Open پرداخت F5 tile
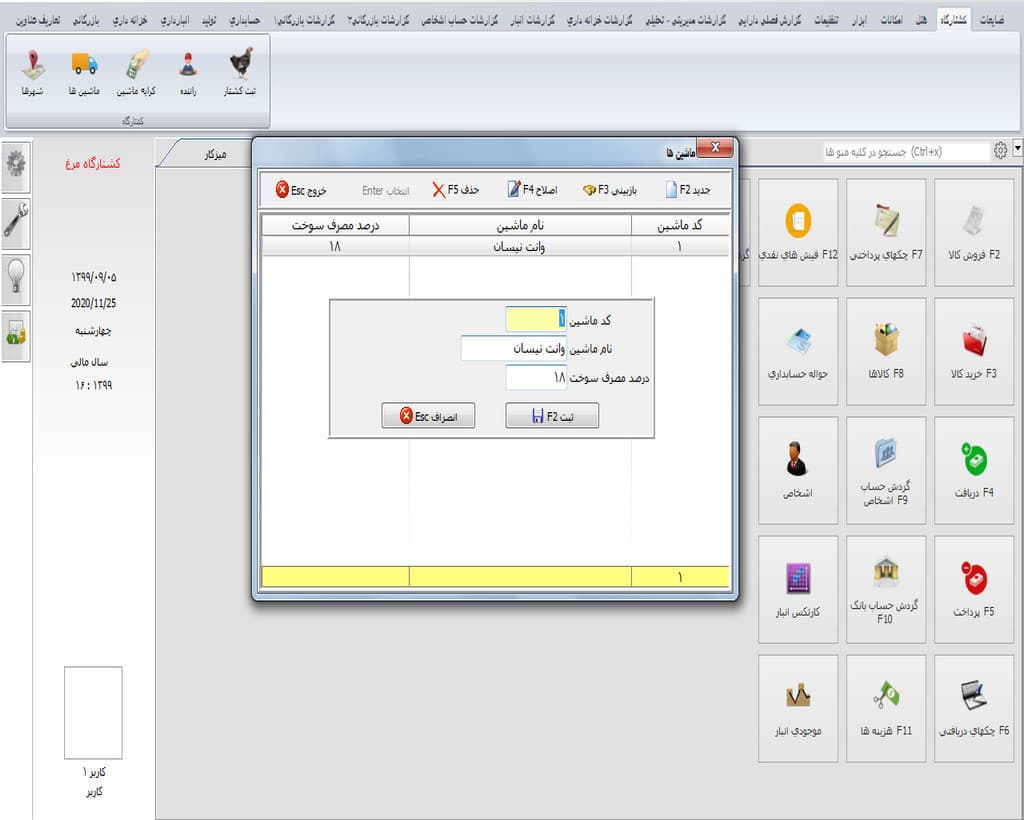This screenshot has width=1024, height=820. [974, 590]
